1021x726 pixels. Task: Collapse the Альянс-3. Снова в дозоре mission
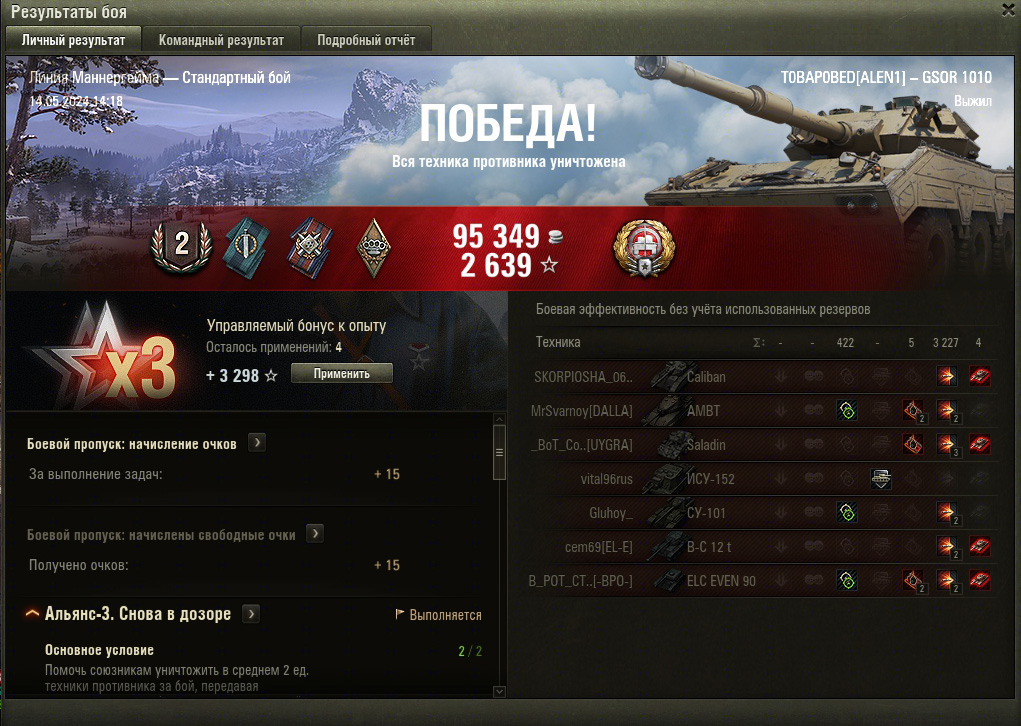32,613
